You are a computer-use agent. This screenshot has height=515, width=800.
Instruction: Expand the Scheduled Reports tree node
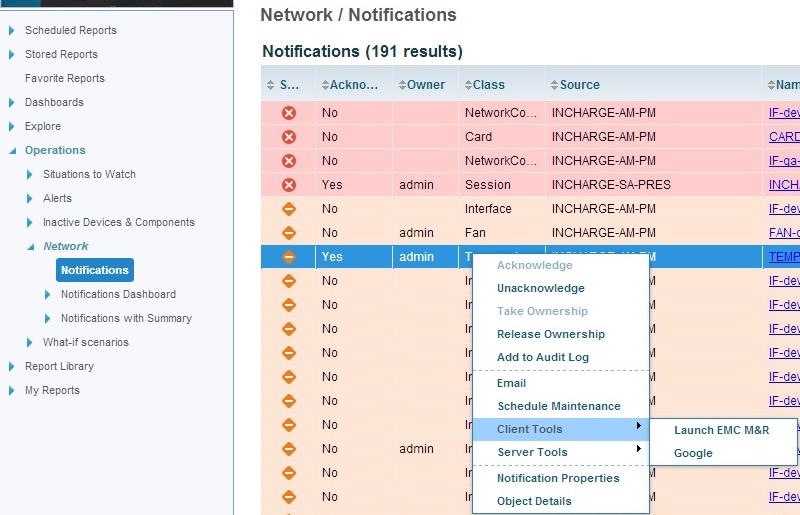(12, 30)
